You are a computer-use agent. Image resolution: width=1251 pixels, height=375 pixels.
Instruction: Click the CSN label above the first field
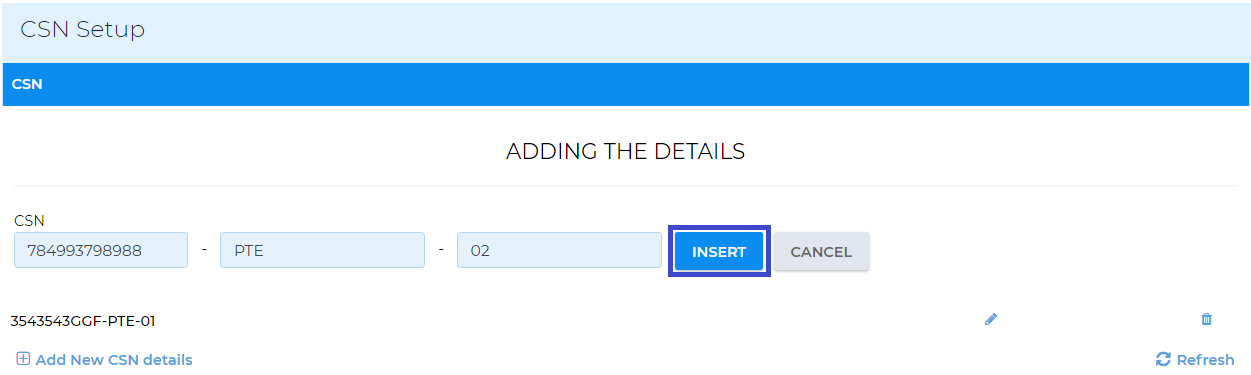pyautogui.click(x=29, y=220)
